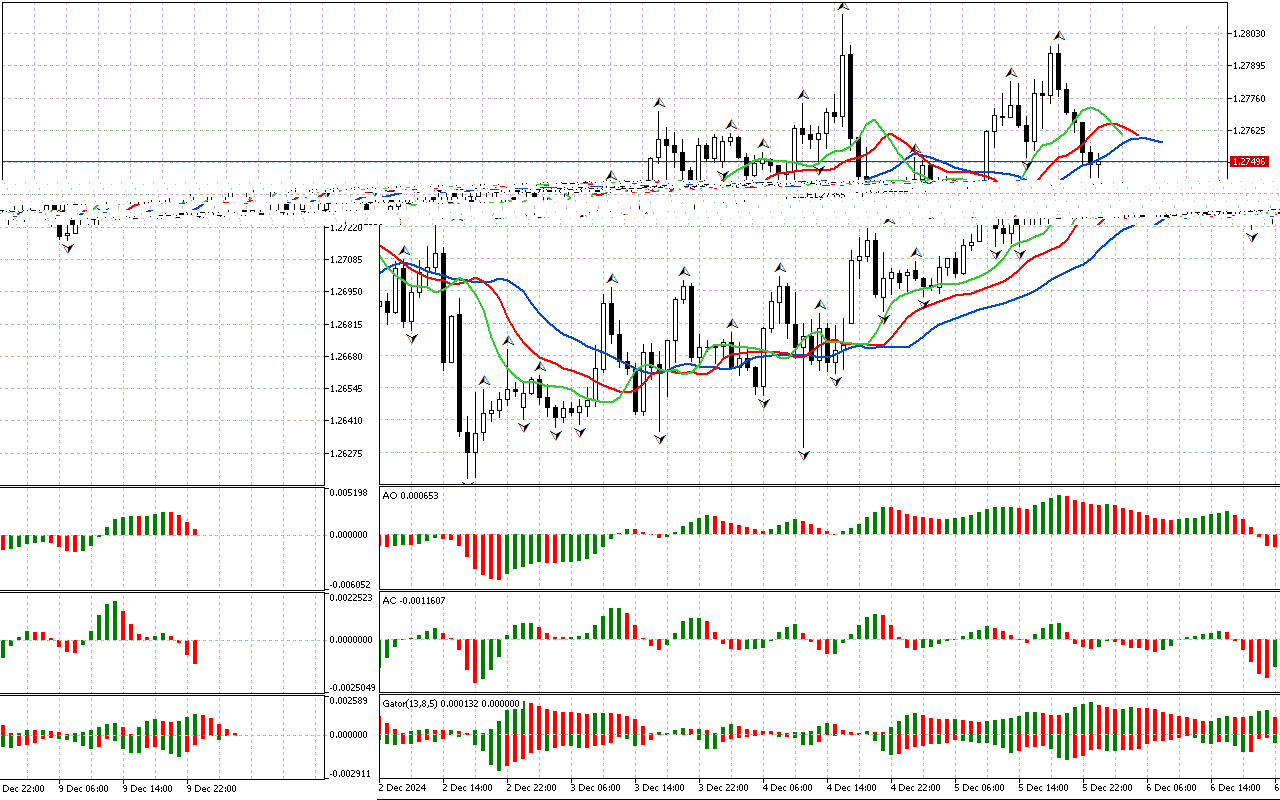Click the "Gator(13,8,5)" indicator label
Viewport: 1280px width, 800px height.
coord(411,704)
